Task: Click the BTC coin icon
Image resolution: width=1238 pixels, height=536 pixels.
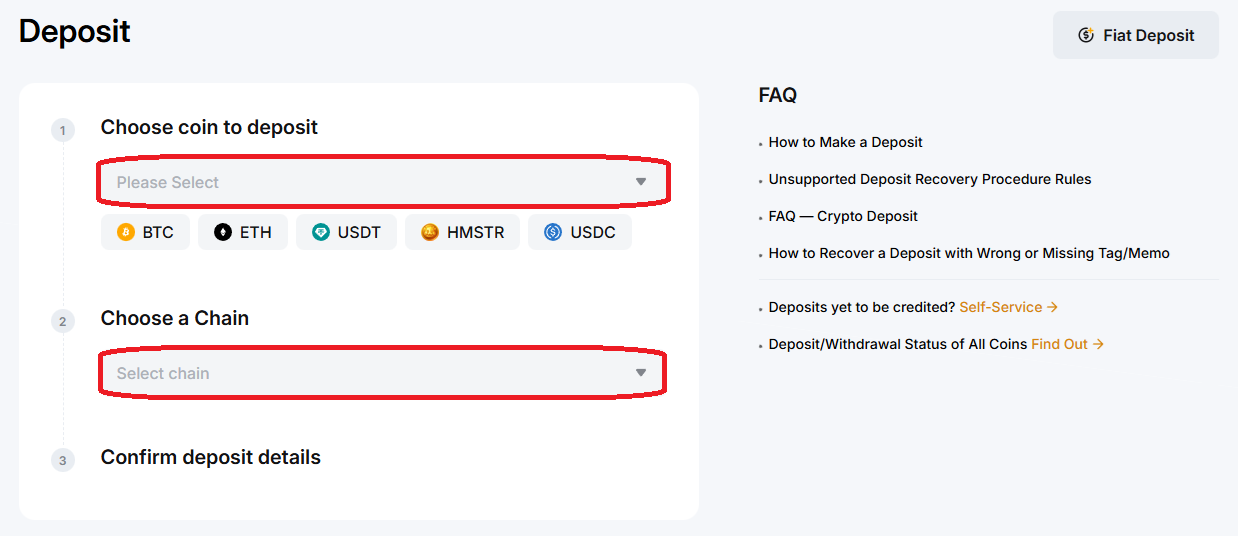Action: [x=126, y=232]
